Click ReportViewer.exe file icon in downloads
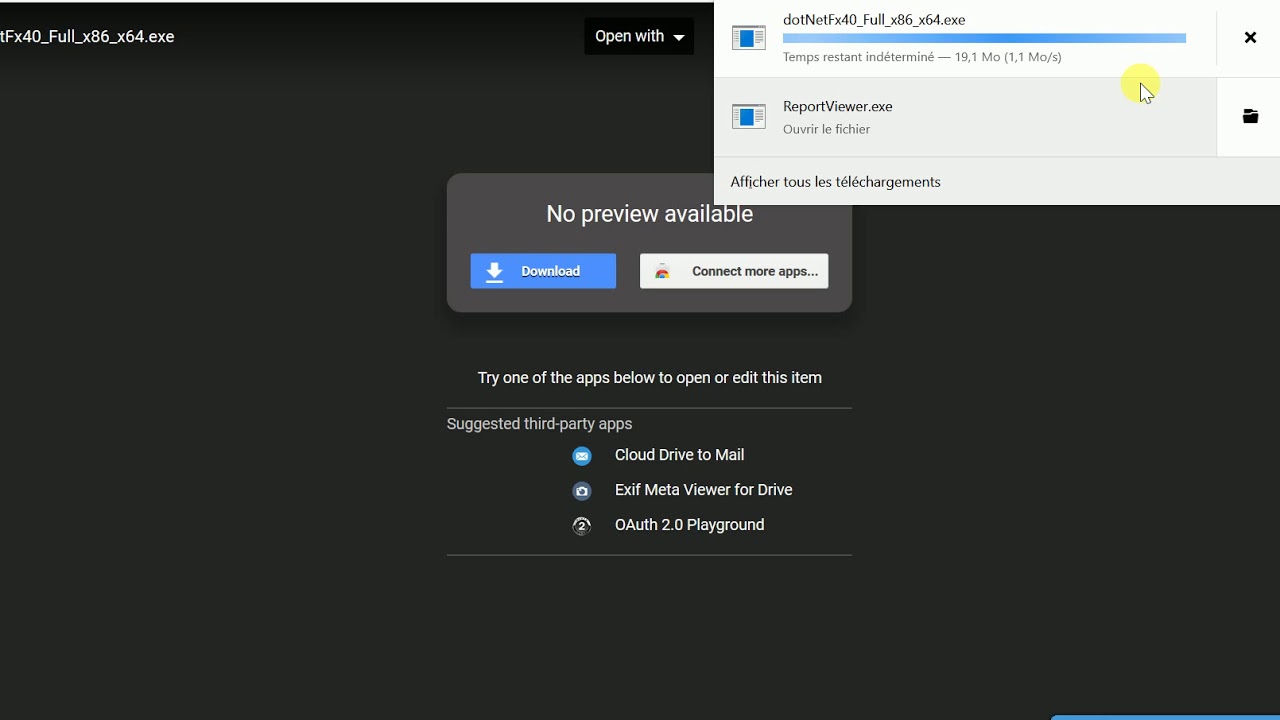1280x720 pixels. coord(749,116)
